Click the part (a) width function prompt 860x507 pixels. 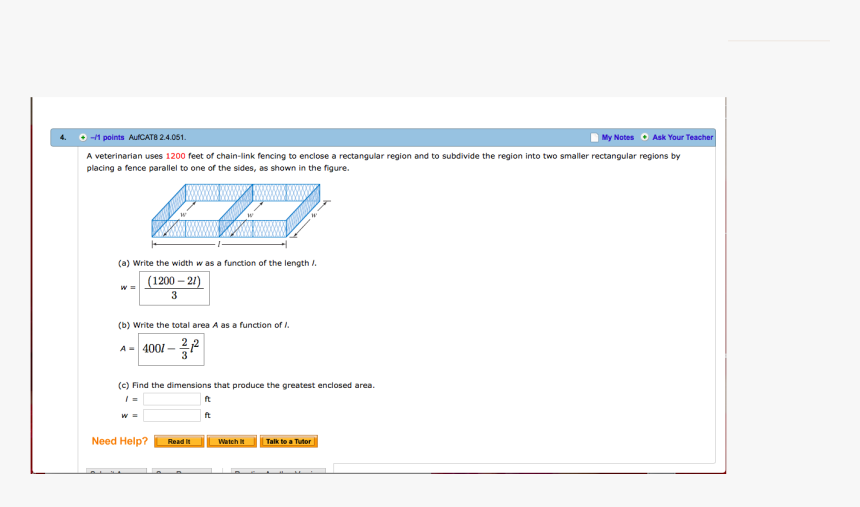coord(217,263)
